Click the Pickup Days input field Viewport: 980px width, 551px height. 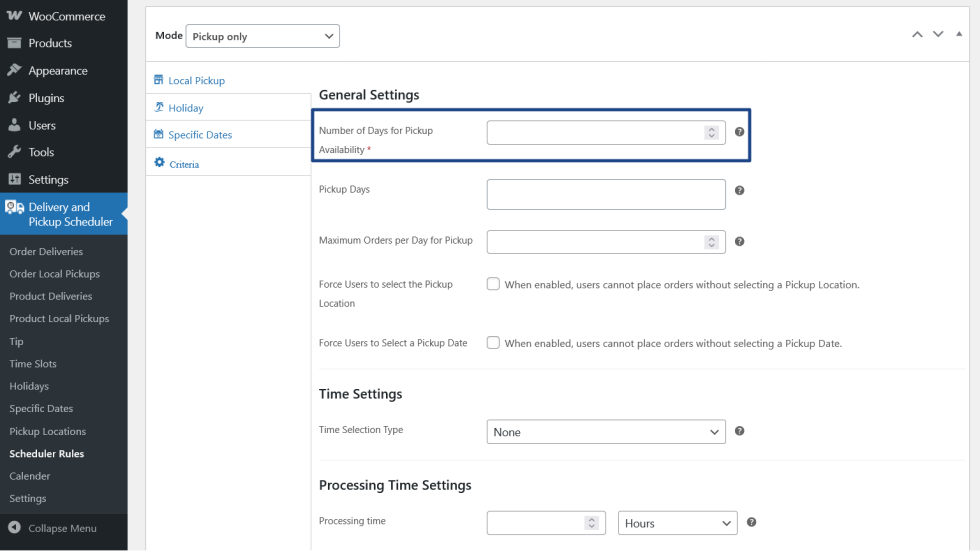tap(606, 195)
